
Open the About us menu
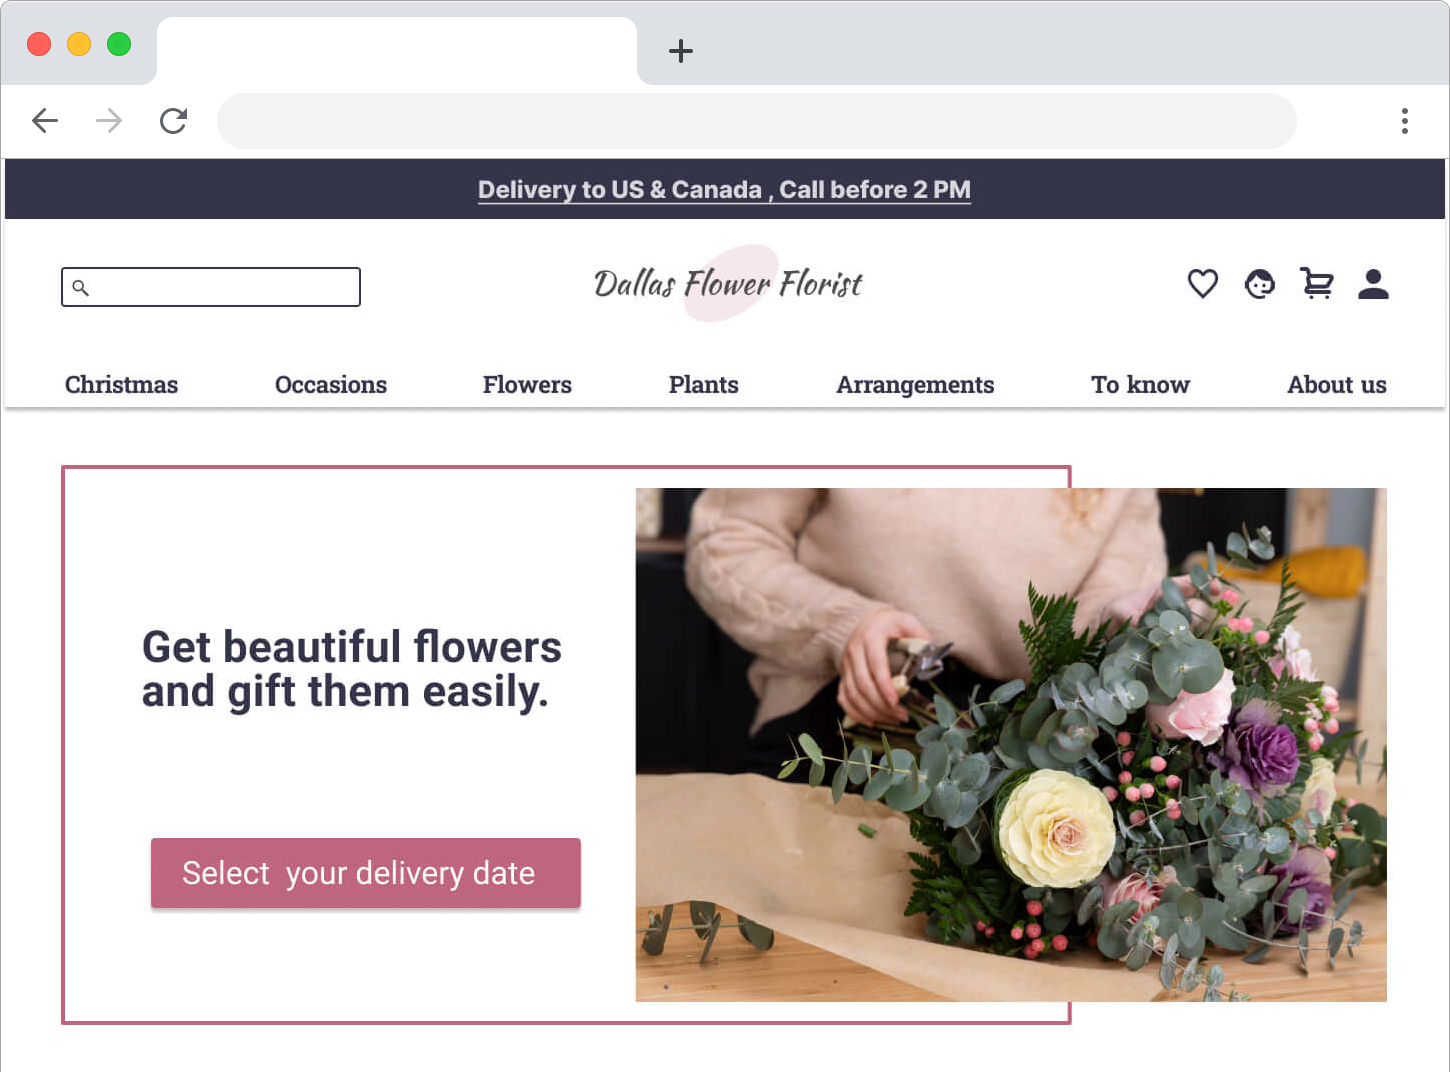(x=1337, y=385)
